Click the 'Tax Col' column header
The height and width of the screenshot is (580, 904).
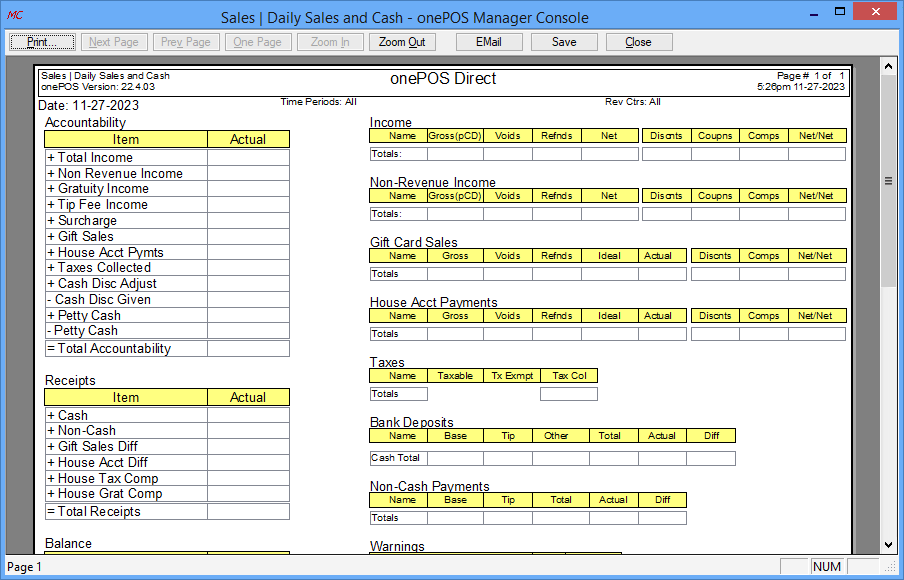point(569,376)
